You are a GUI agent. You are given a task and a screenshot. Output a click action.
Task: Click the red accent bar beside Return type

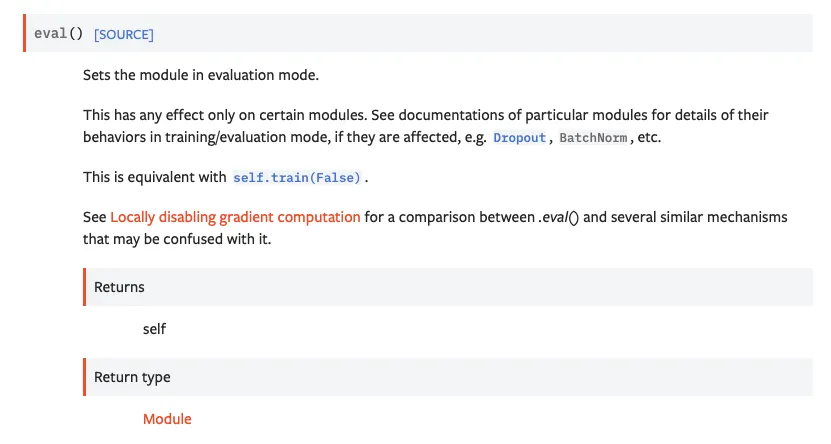(84, 377)
